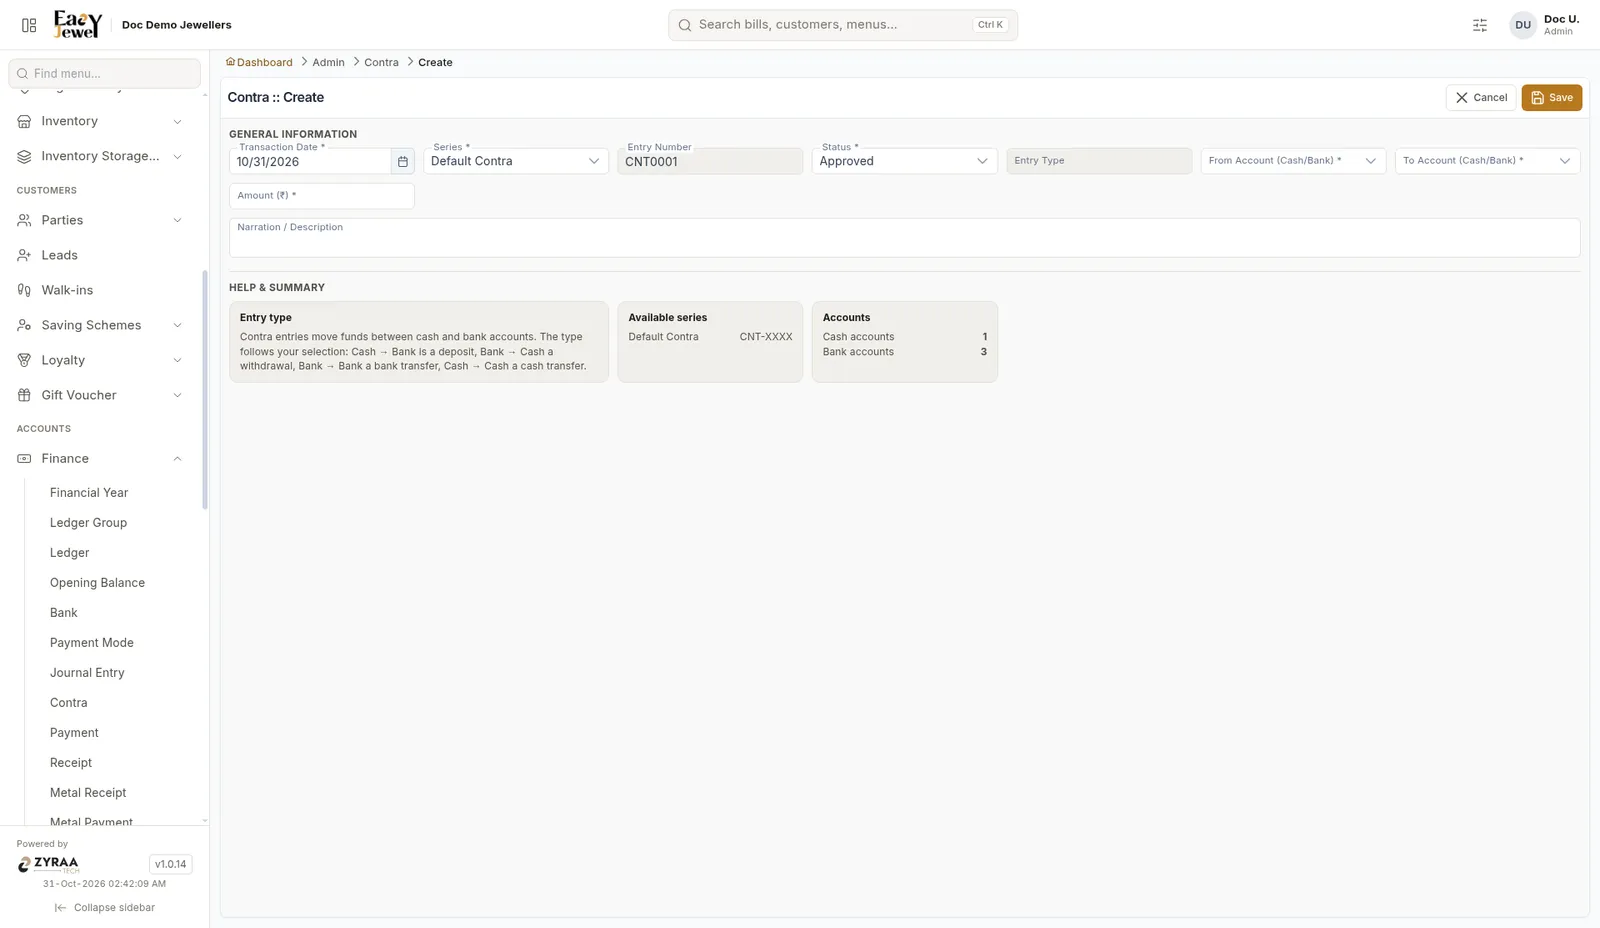
Task: Click the Gift Voucher icon in sidebar
Action: tap(24, 395)
